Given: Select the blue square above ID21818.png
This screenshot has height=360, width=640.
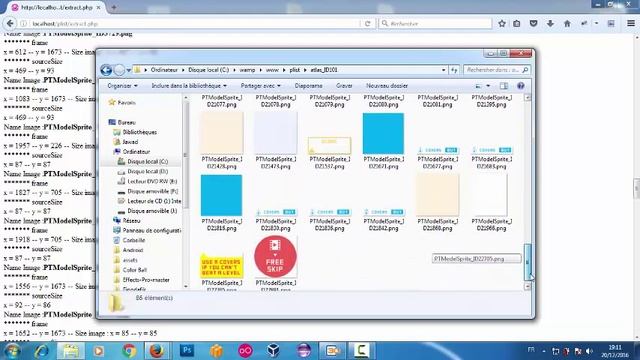Looking at the screenshot, I should click(x=221, y=196).
